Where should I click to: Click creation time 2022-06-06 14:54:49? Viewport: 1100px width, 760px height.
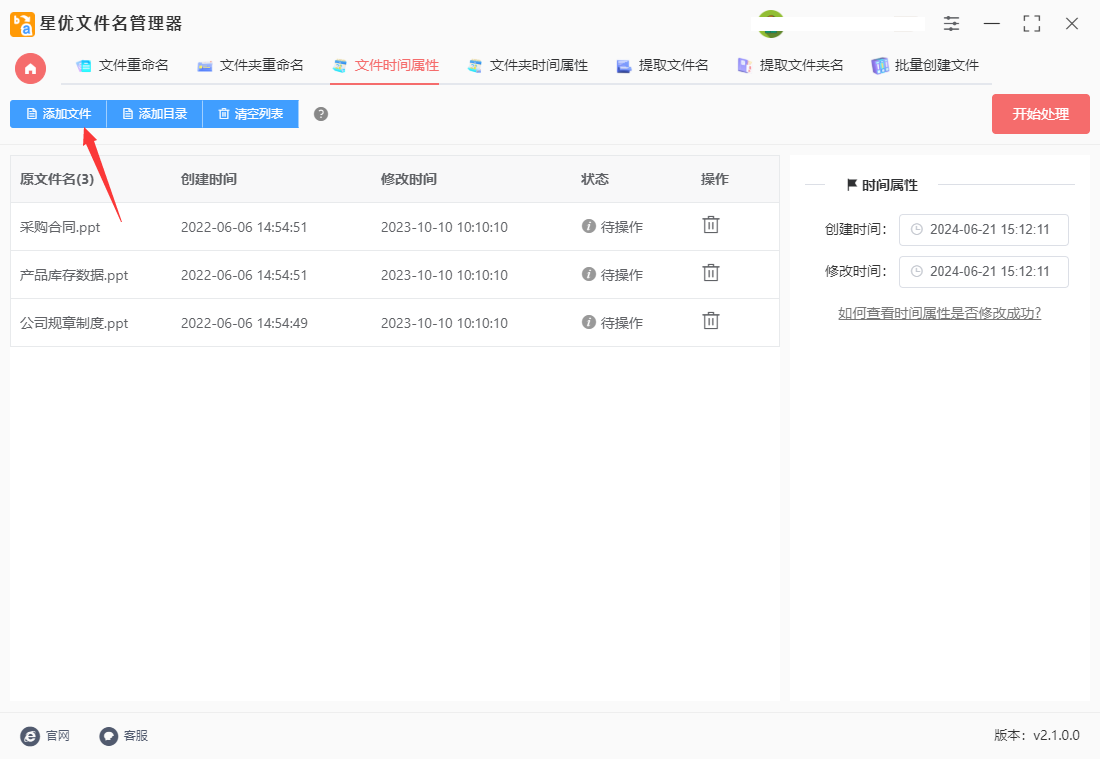[244, 323]
